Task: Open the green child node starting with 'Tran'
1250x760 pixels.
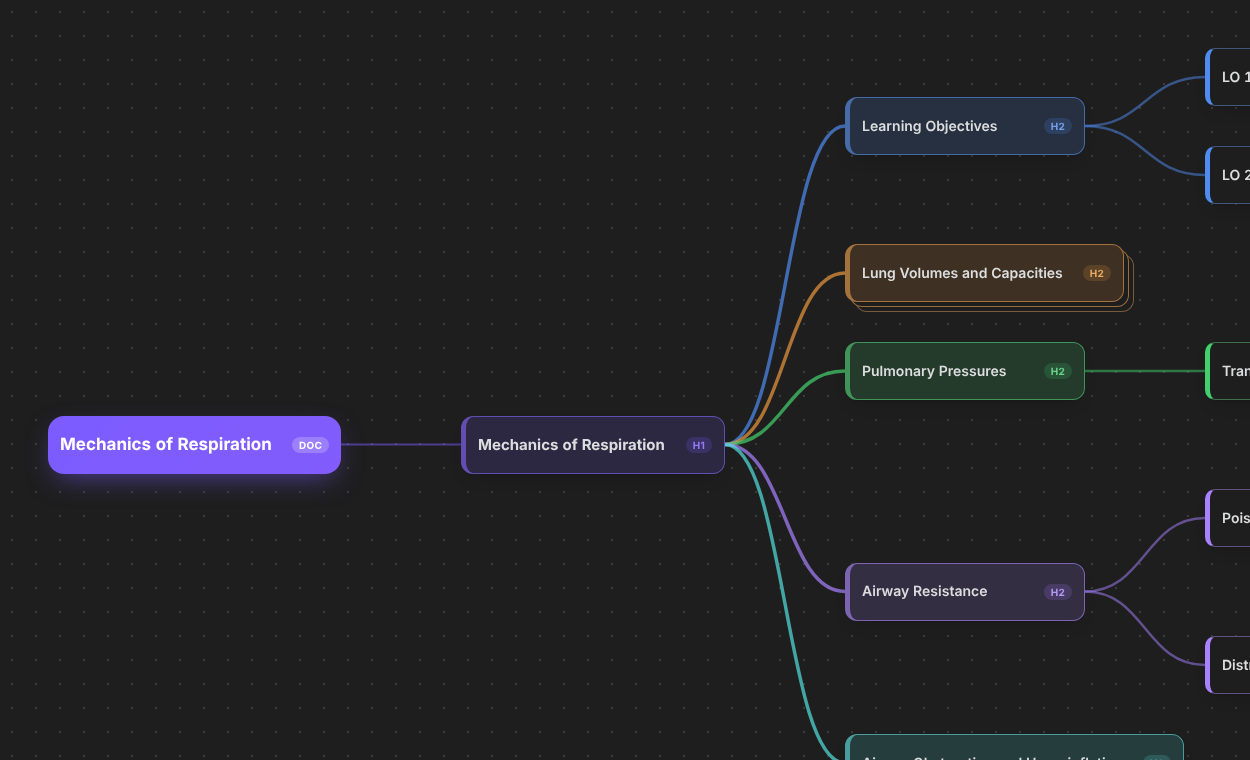Action: 1228,371
